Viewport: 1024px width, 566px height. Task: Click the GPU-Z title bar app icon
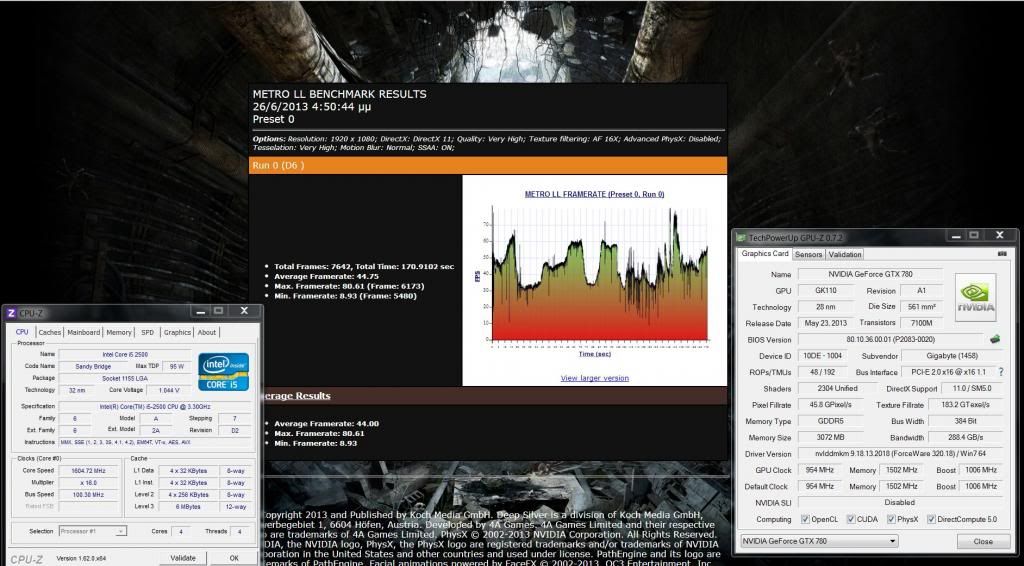(741, 237)
